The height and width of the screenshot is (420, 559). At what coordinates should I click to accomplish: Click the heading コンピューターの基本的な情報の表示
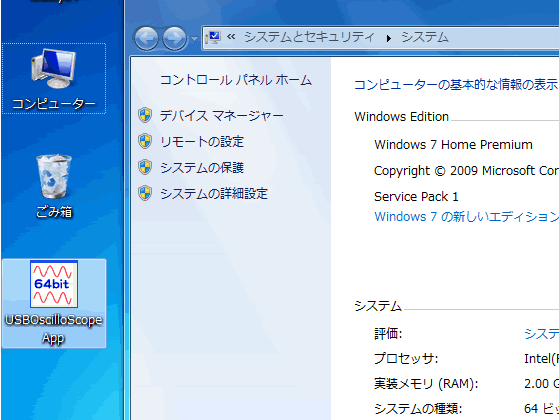[456, 85]
